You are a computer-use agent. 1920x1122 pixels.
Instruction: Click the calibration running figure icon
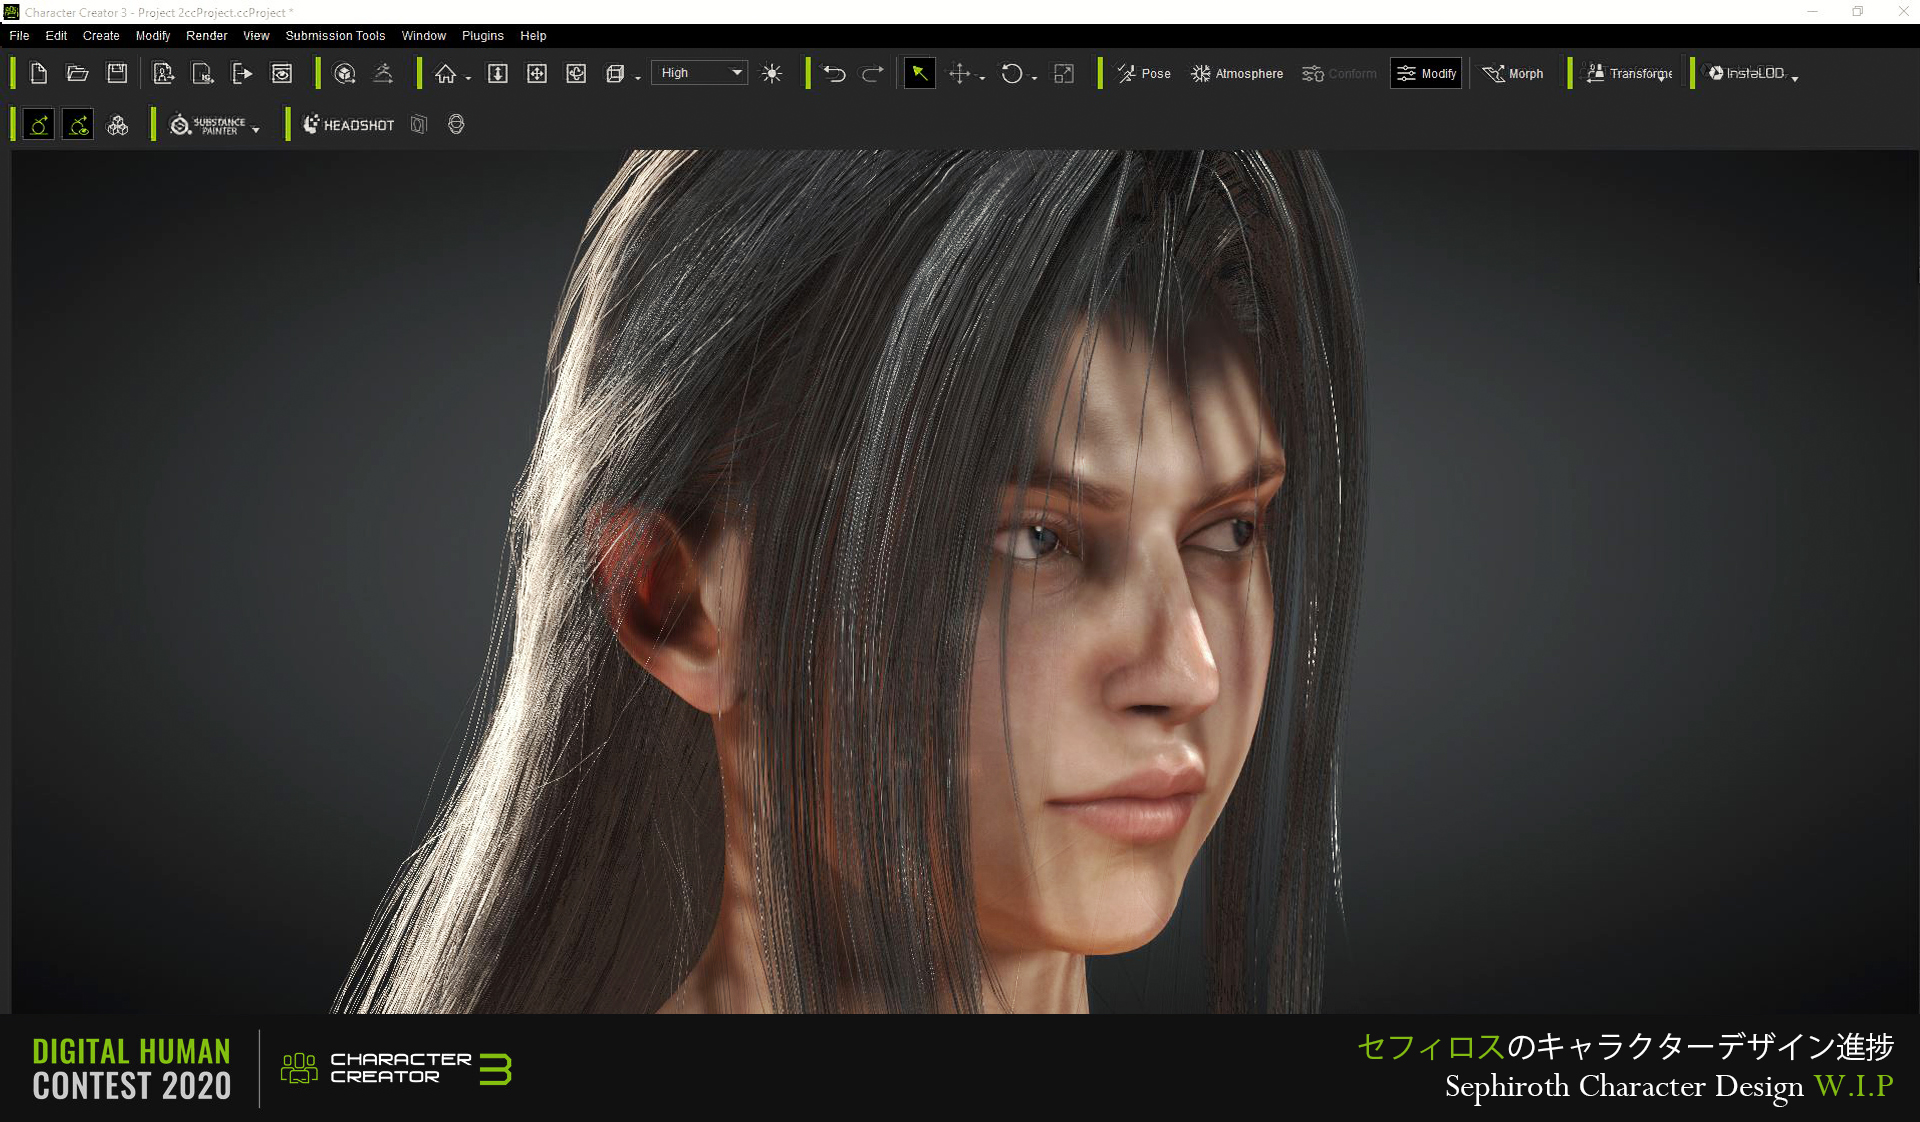tap(383, 73)
